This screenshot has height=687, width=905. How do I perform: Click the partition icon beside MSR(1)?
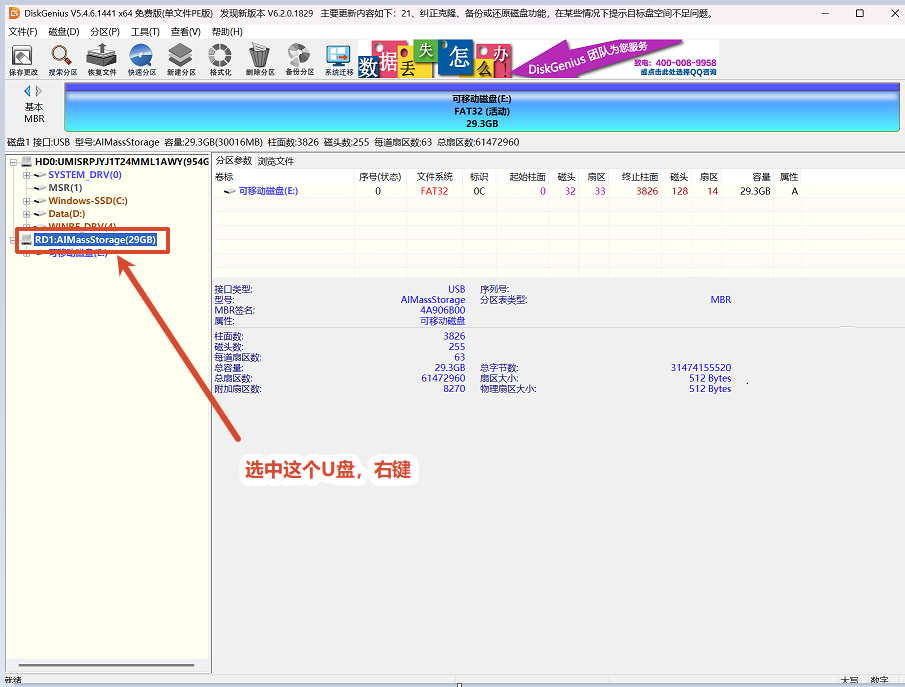[x=40, y=188]
